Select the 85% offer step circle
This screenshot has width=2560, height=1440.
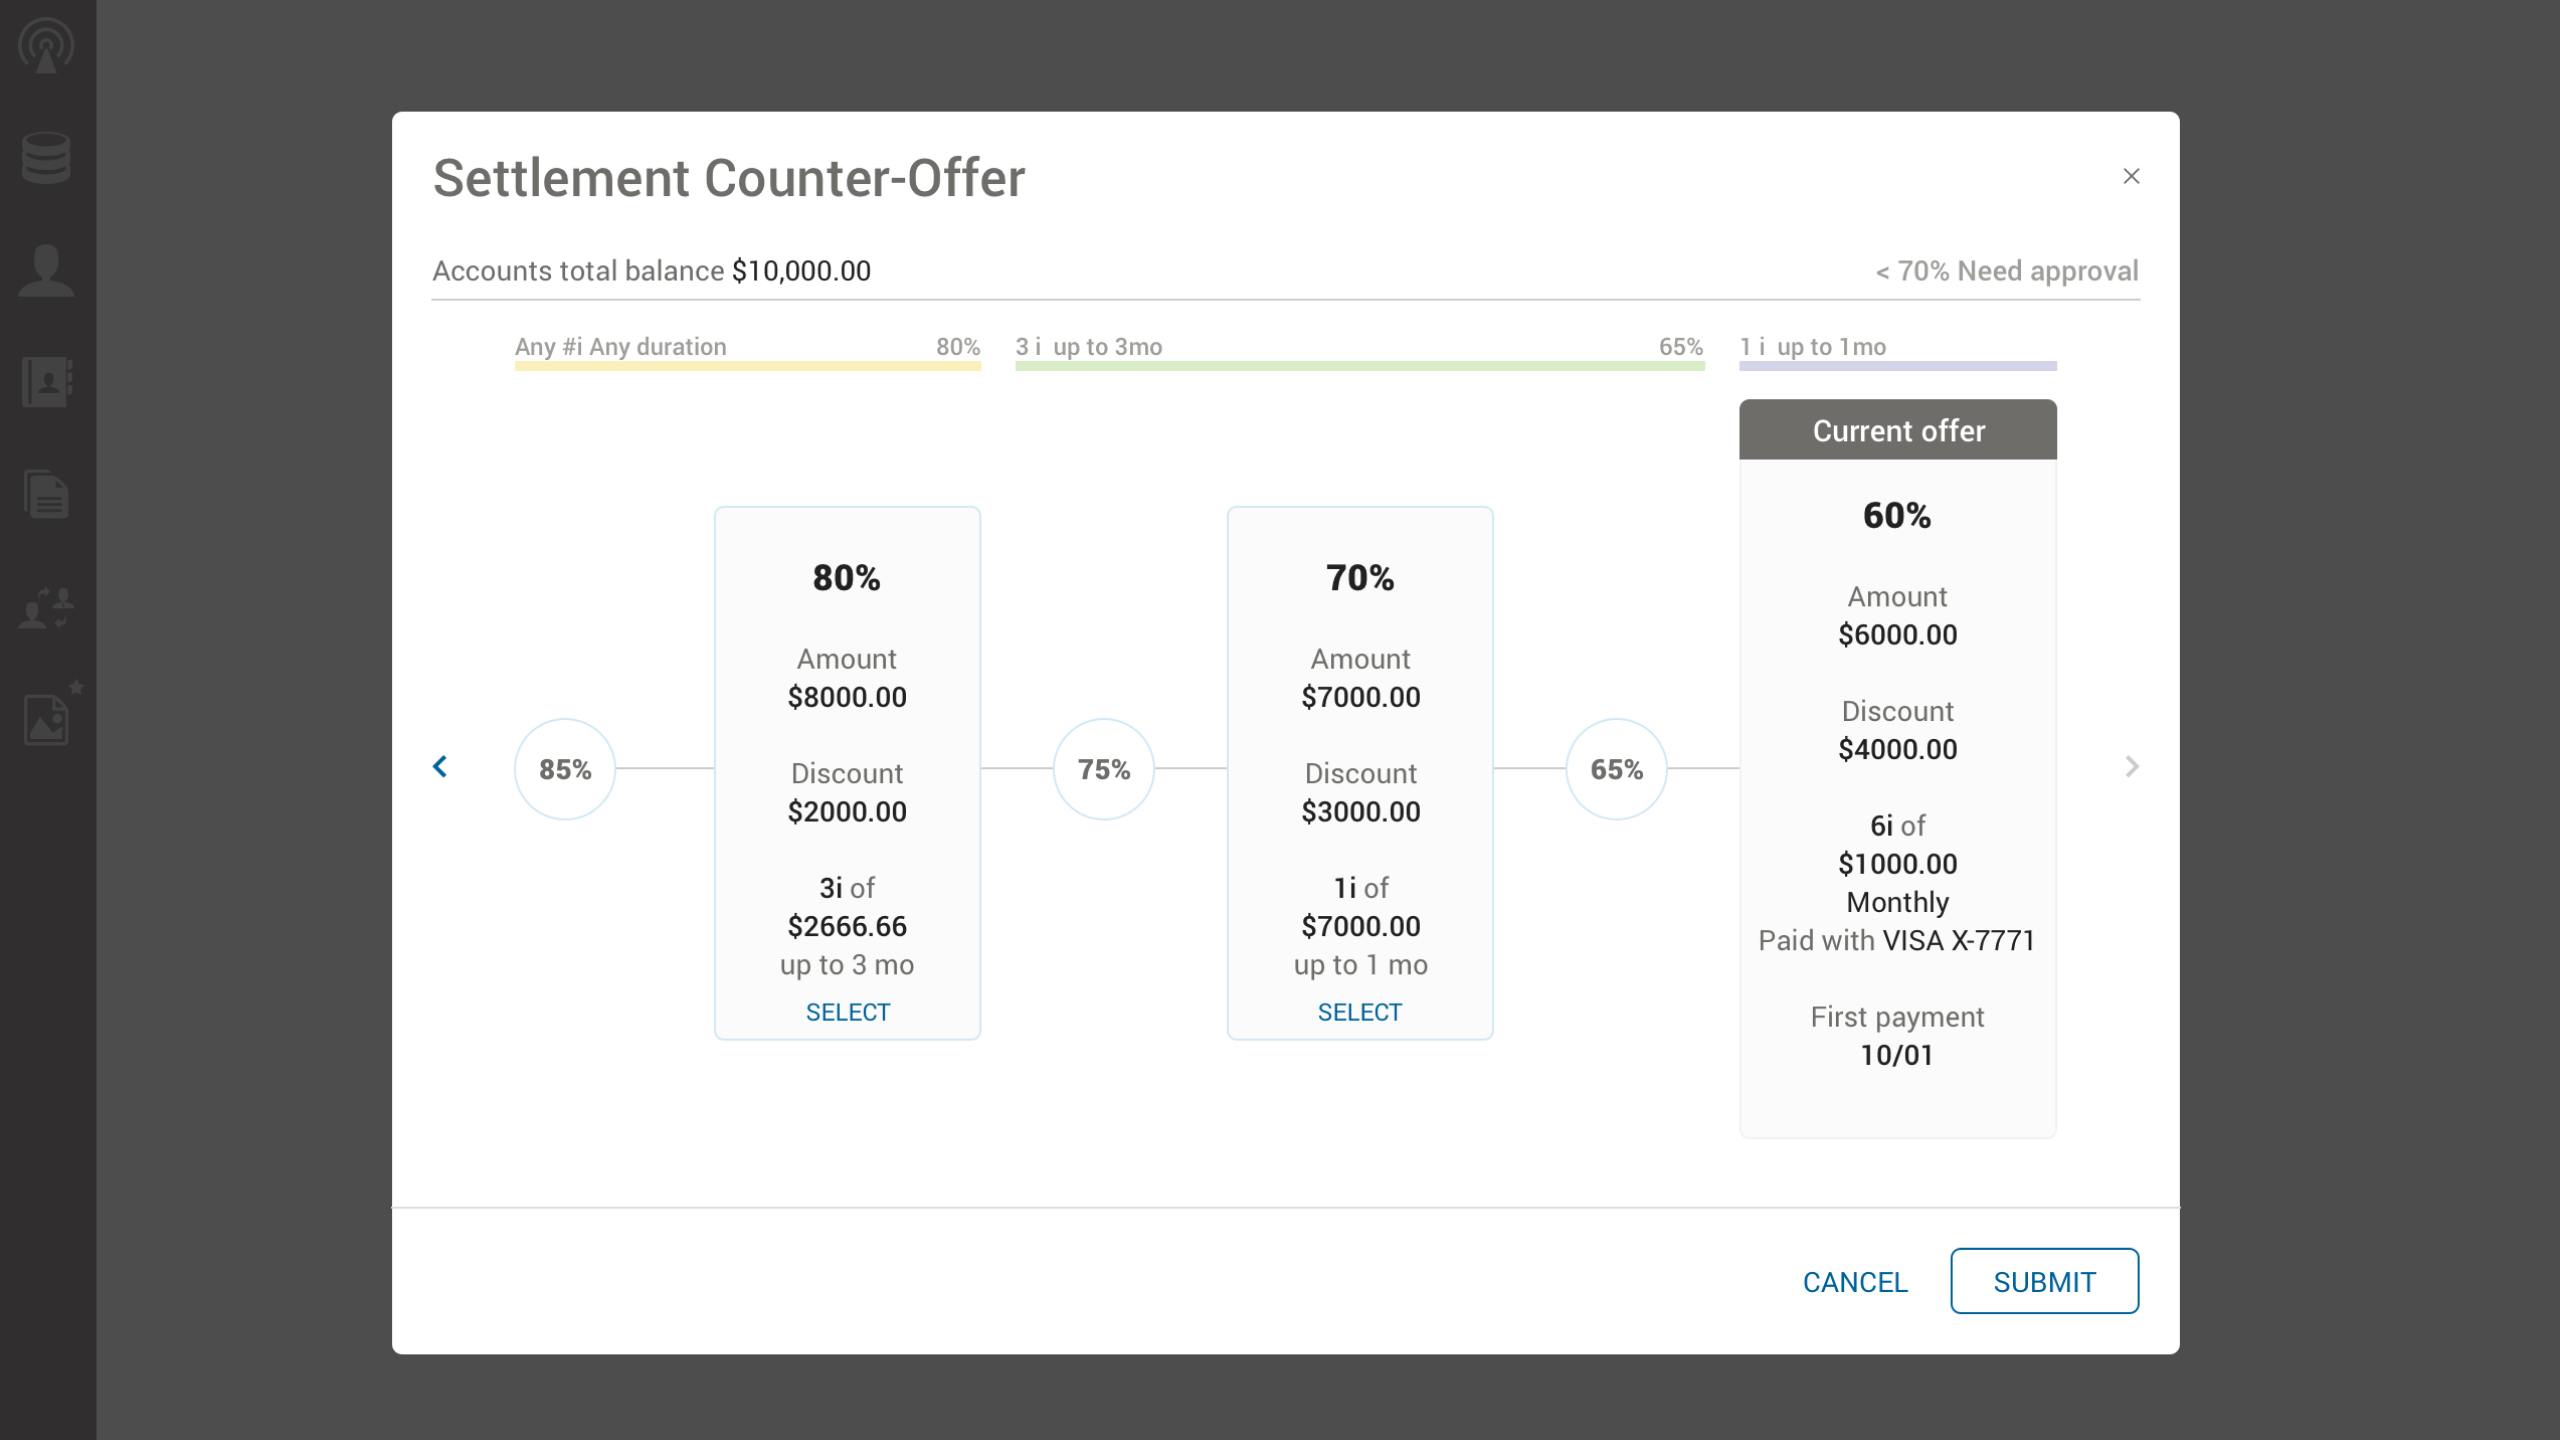565,769
